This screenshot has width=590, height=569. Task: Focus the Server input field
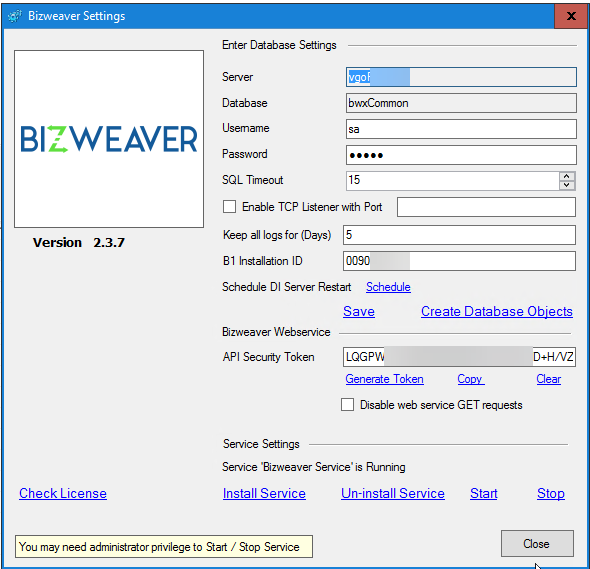tap(461, 77)
